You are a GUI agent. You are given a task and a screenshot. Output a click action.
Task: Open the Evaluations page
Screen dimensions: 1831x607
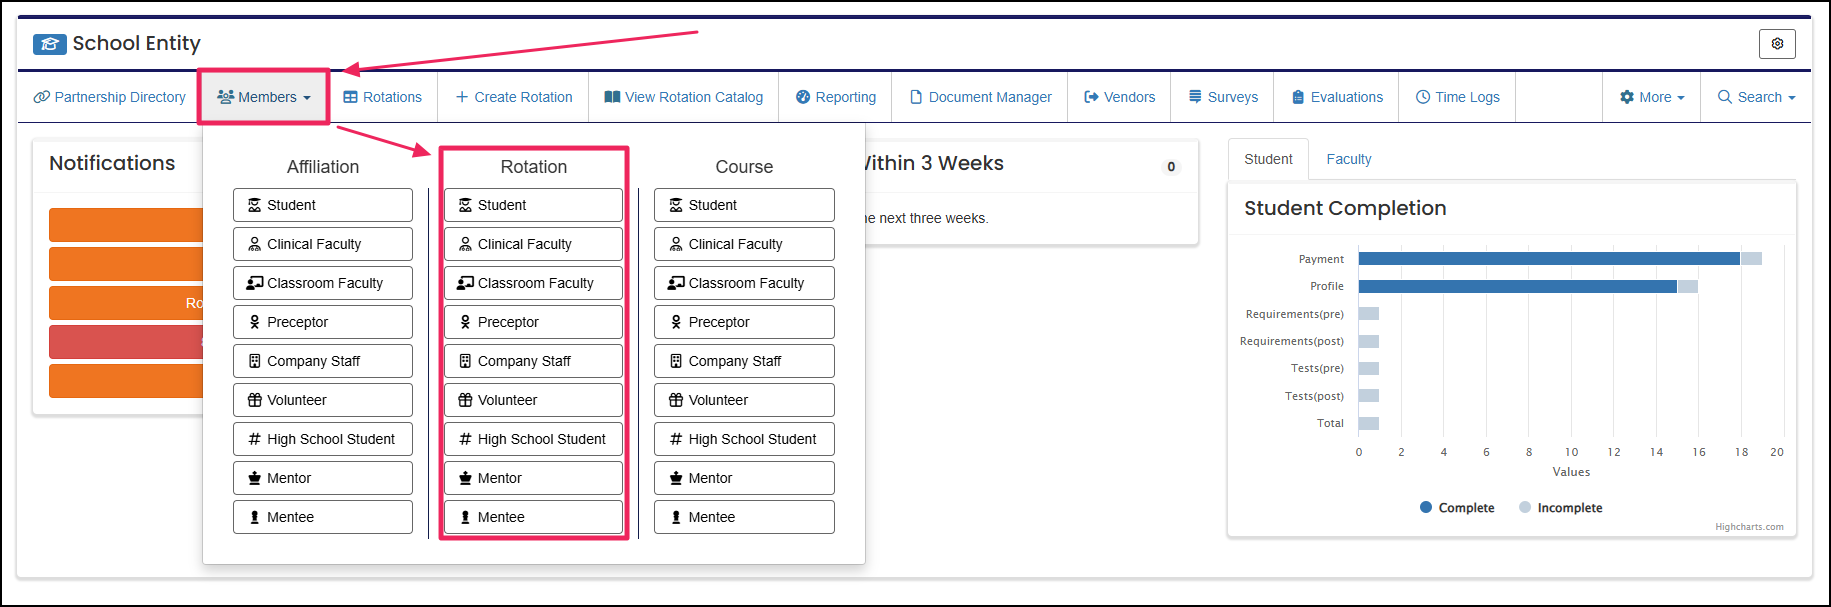point(1337,97)
